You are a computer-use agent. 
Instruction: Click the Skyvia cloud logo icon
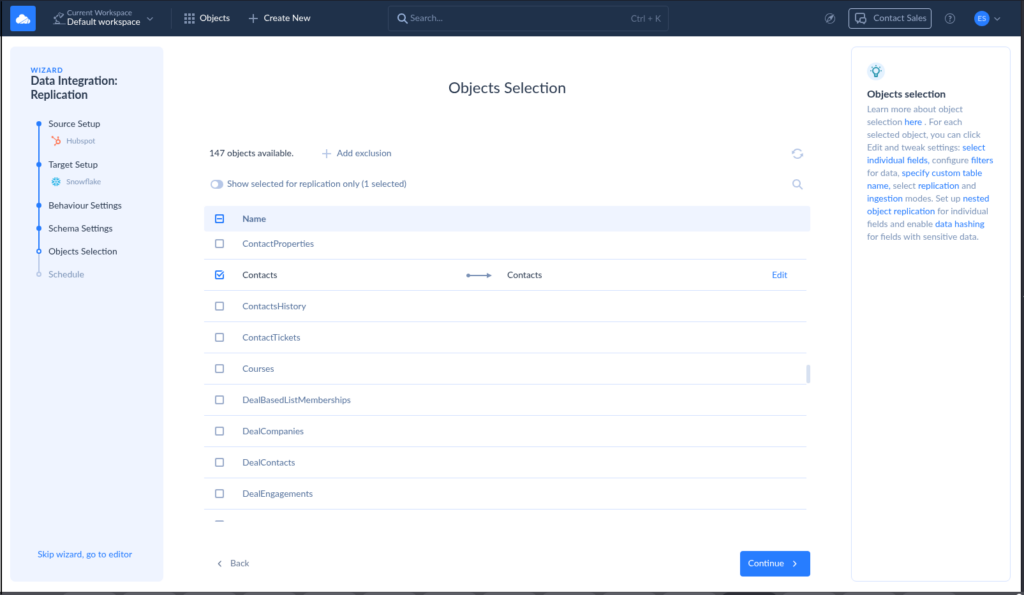(23, 18)
